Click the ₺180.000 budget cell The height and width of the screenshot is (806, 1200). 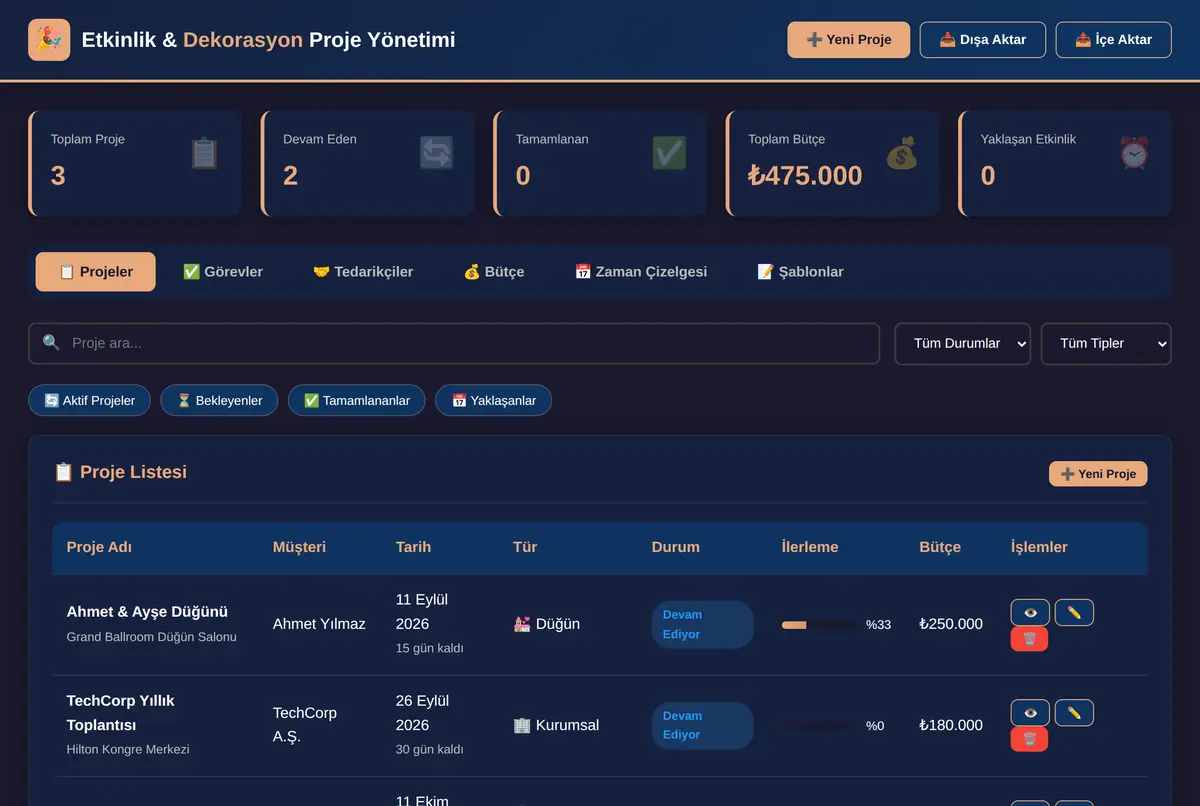pos(951,725)
